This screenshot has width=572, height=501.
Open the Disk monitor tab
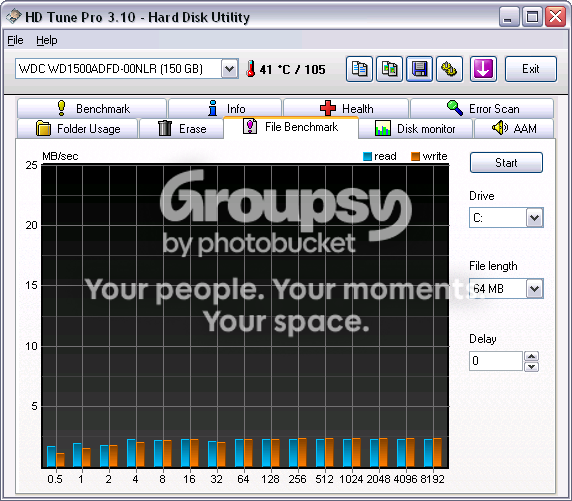point(415,128)
